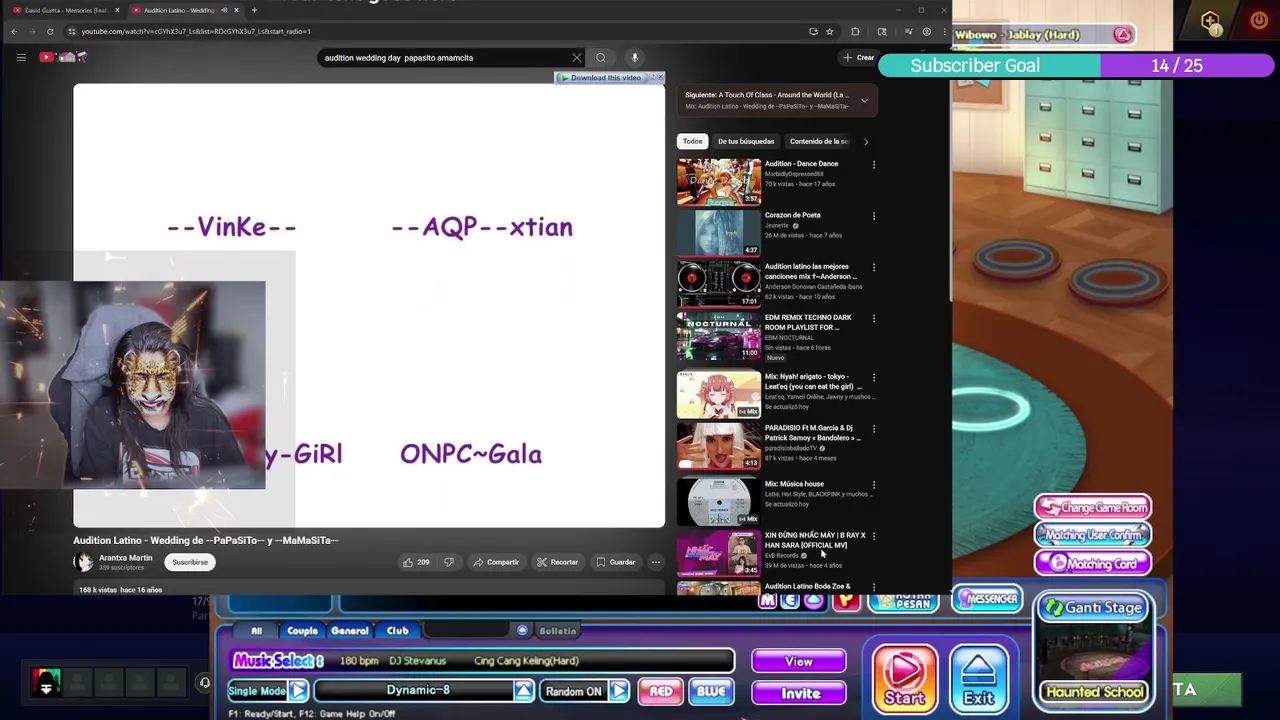Select the Couple chat tab in game
This screenshot has width=1280, height=720.
click(302, 631)
